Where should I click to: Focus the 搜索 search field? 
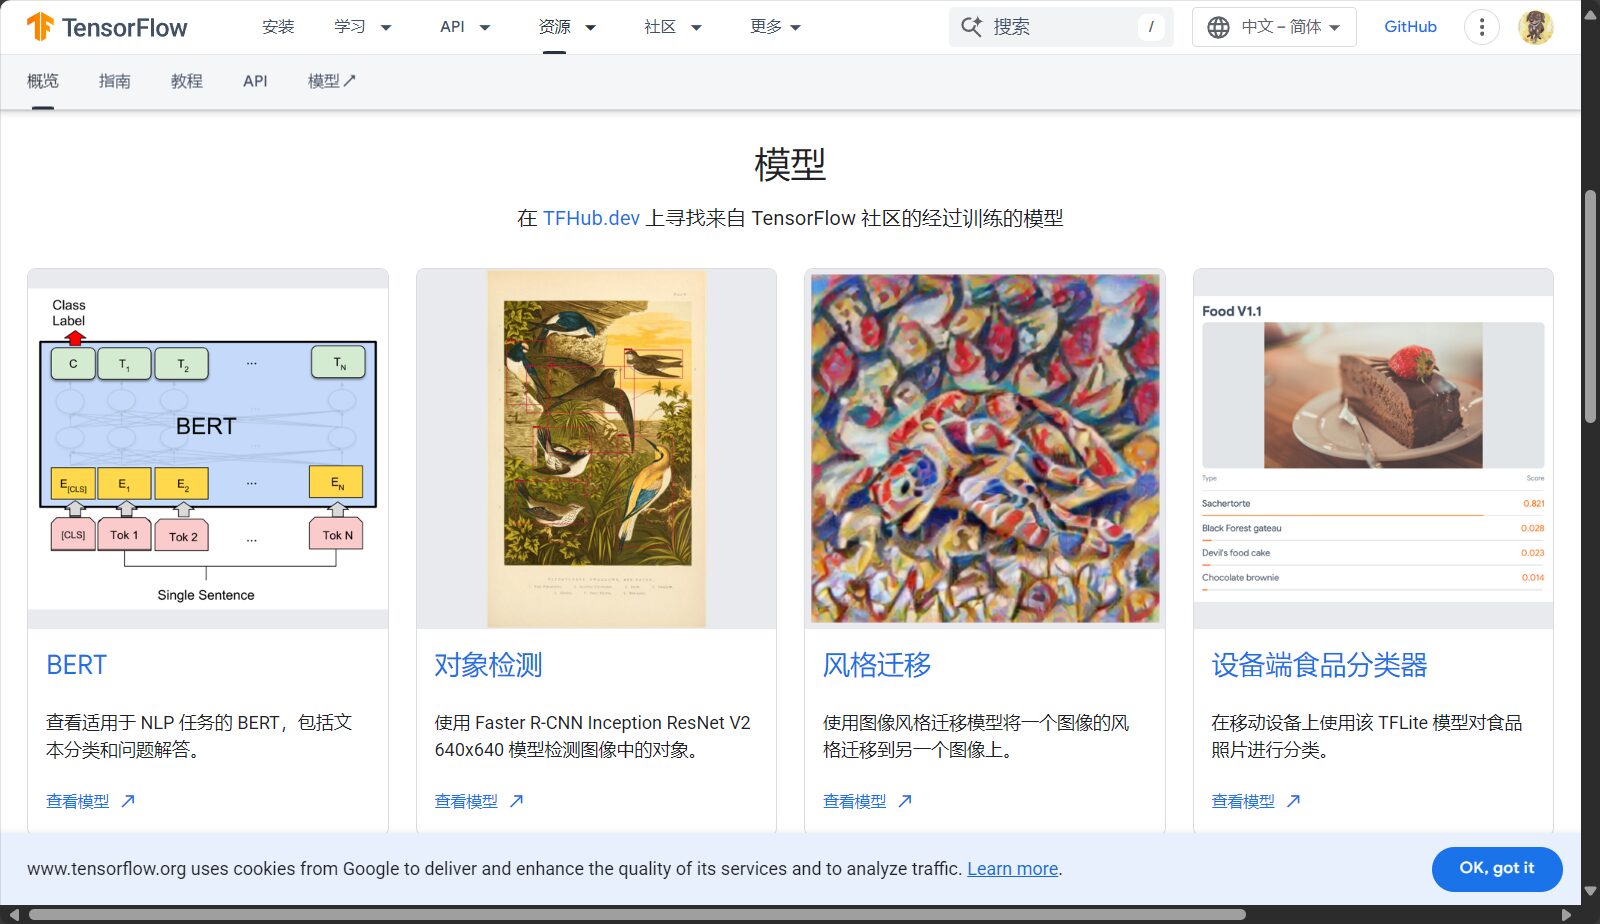click(1061, 27)
